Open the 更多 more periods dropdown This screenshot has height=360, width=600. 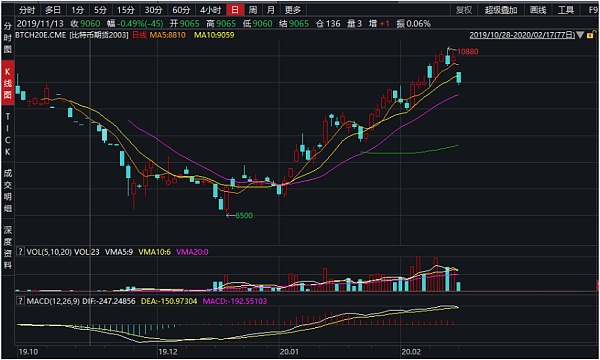coord(293,10)
